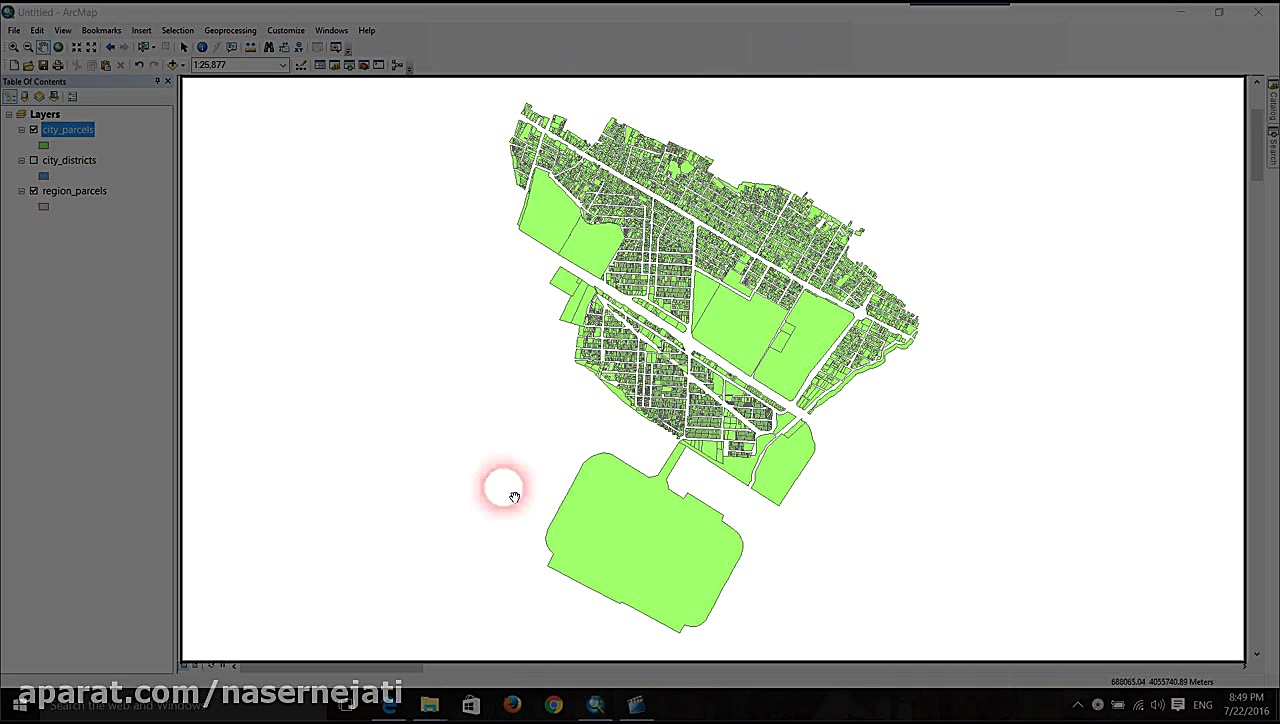Open Chrome from the Windows taskbar

click(x=553, y=705)
